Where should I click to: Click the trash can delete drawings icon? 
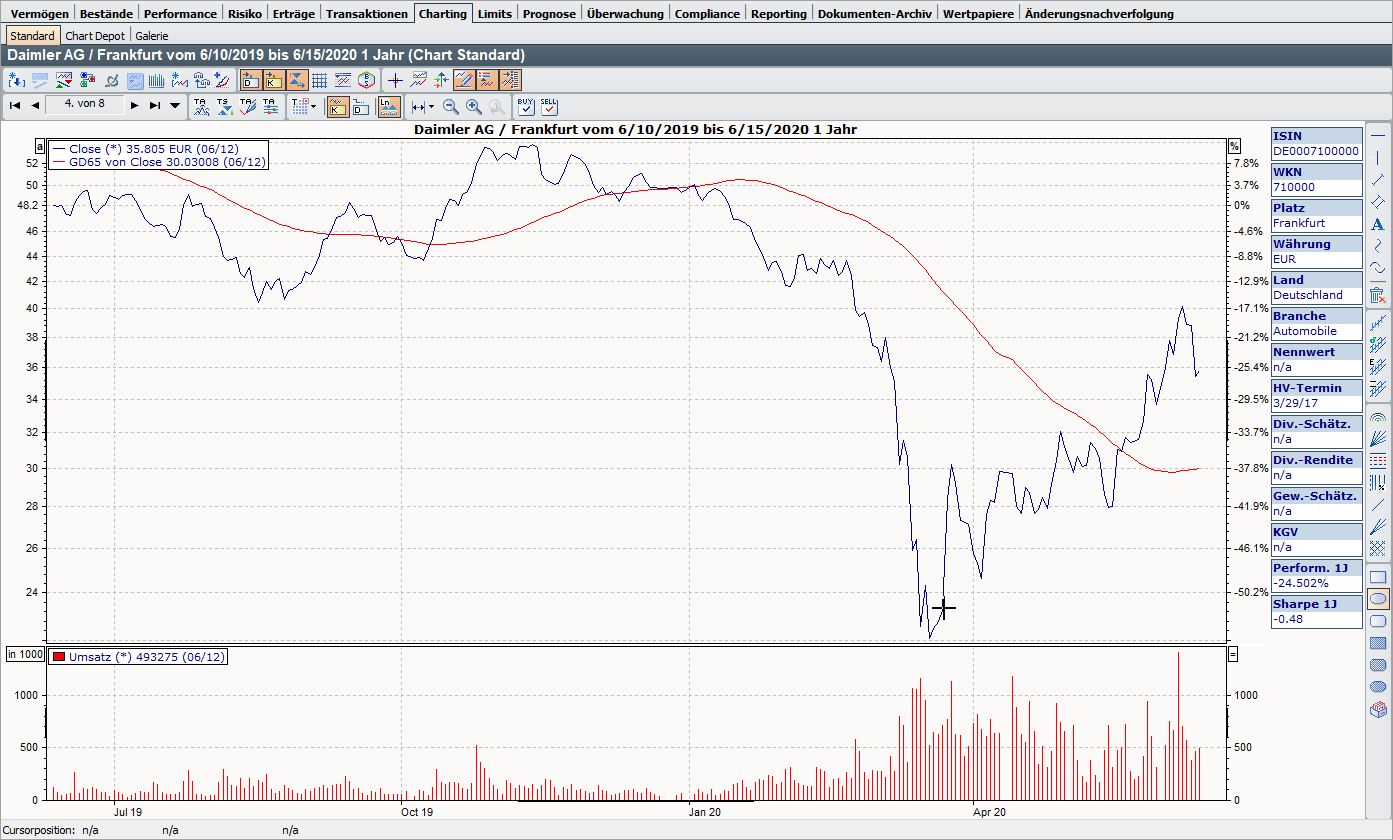coord(1378,295)
